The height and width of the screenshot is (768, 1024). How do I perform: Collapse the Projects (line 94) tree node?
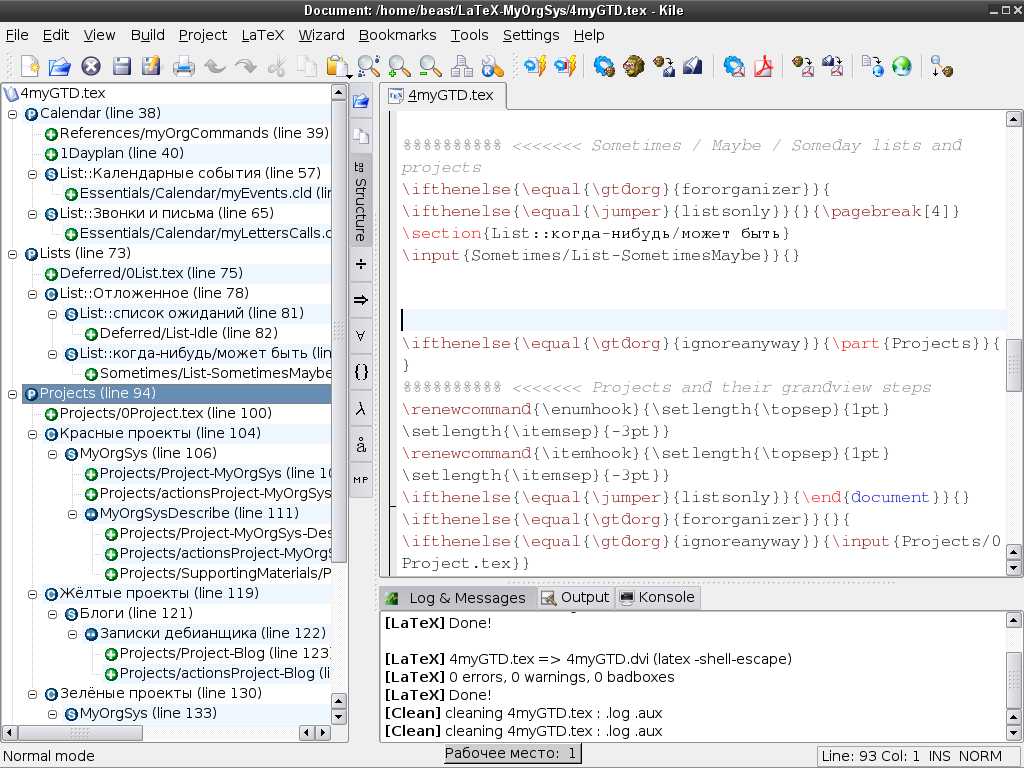pyautogui.click(x=12, y=393)
